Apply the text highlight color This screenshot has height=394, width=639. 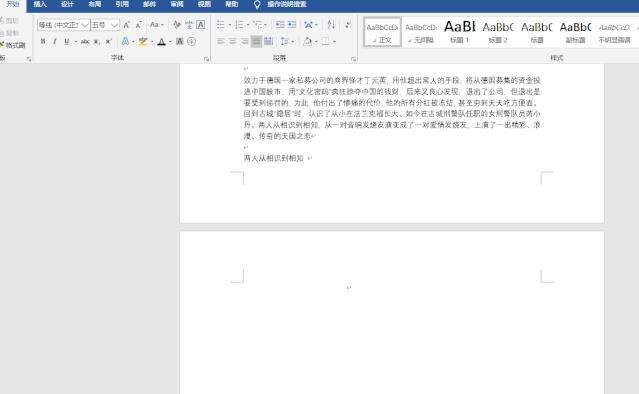[x=143, y=42]
